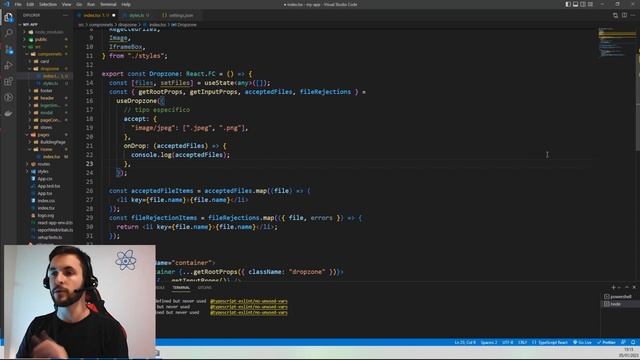
Task: Click the split editor icon in editor toolbar
Action: 624,16
